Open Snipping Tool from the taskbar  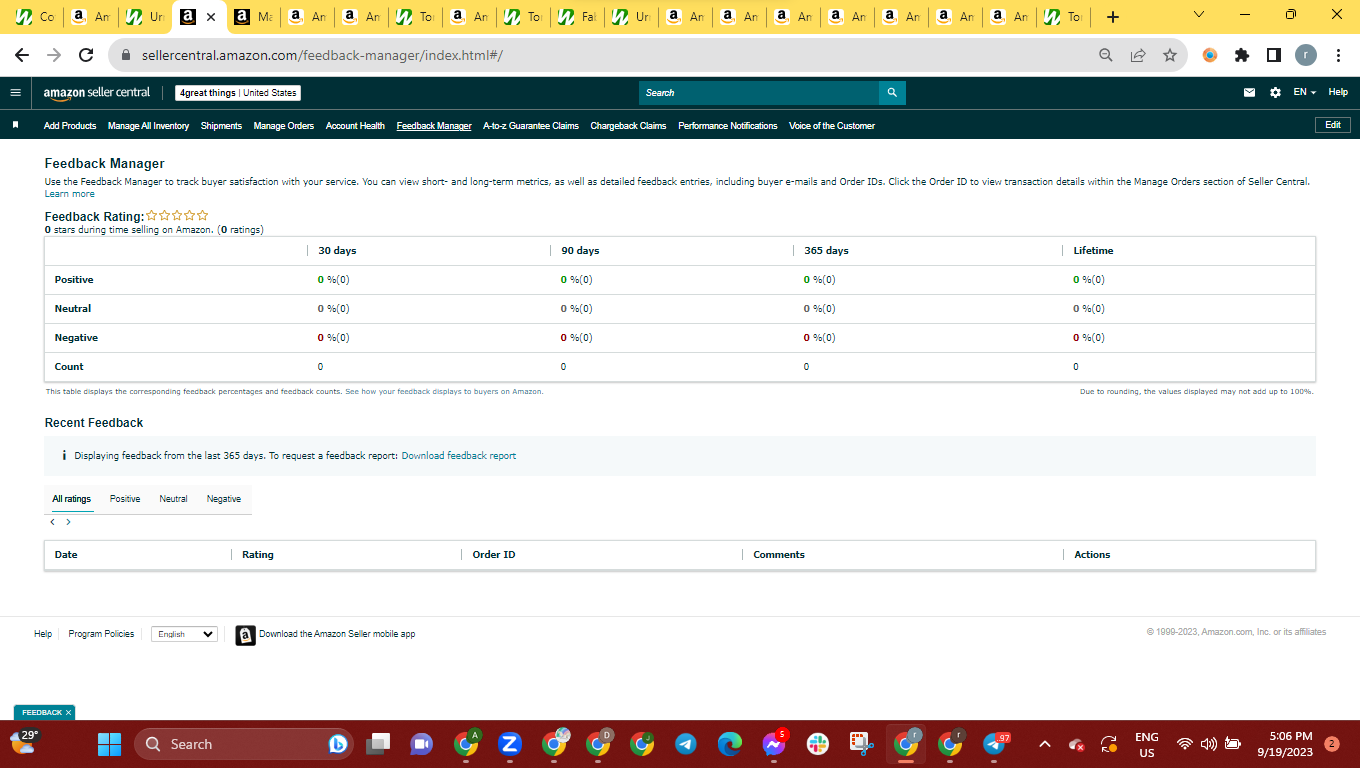click(862, 744)
